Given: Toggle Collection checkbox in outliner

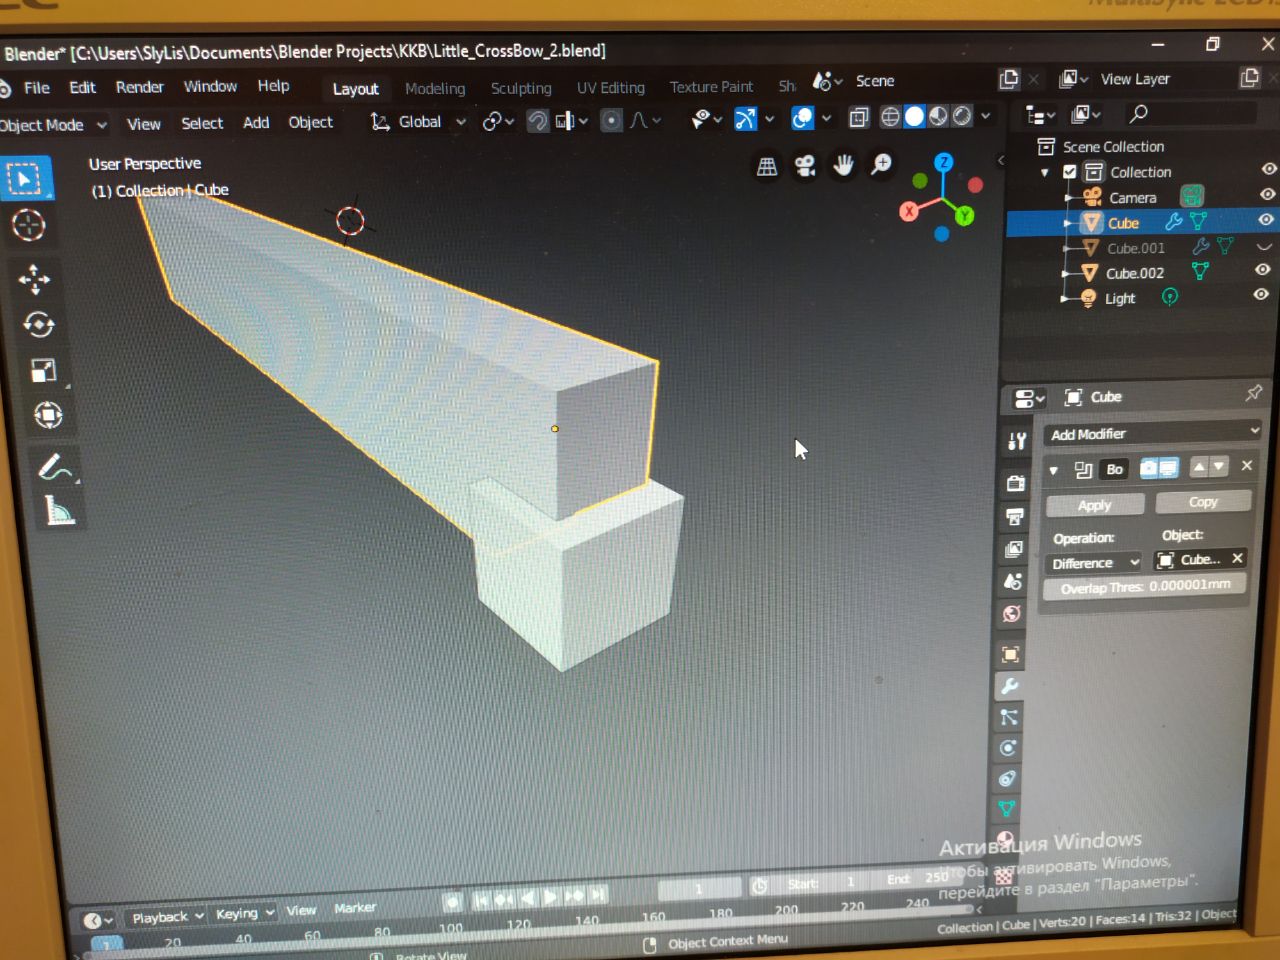Looking at the screenshot, I should pos(1069,172).
